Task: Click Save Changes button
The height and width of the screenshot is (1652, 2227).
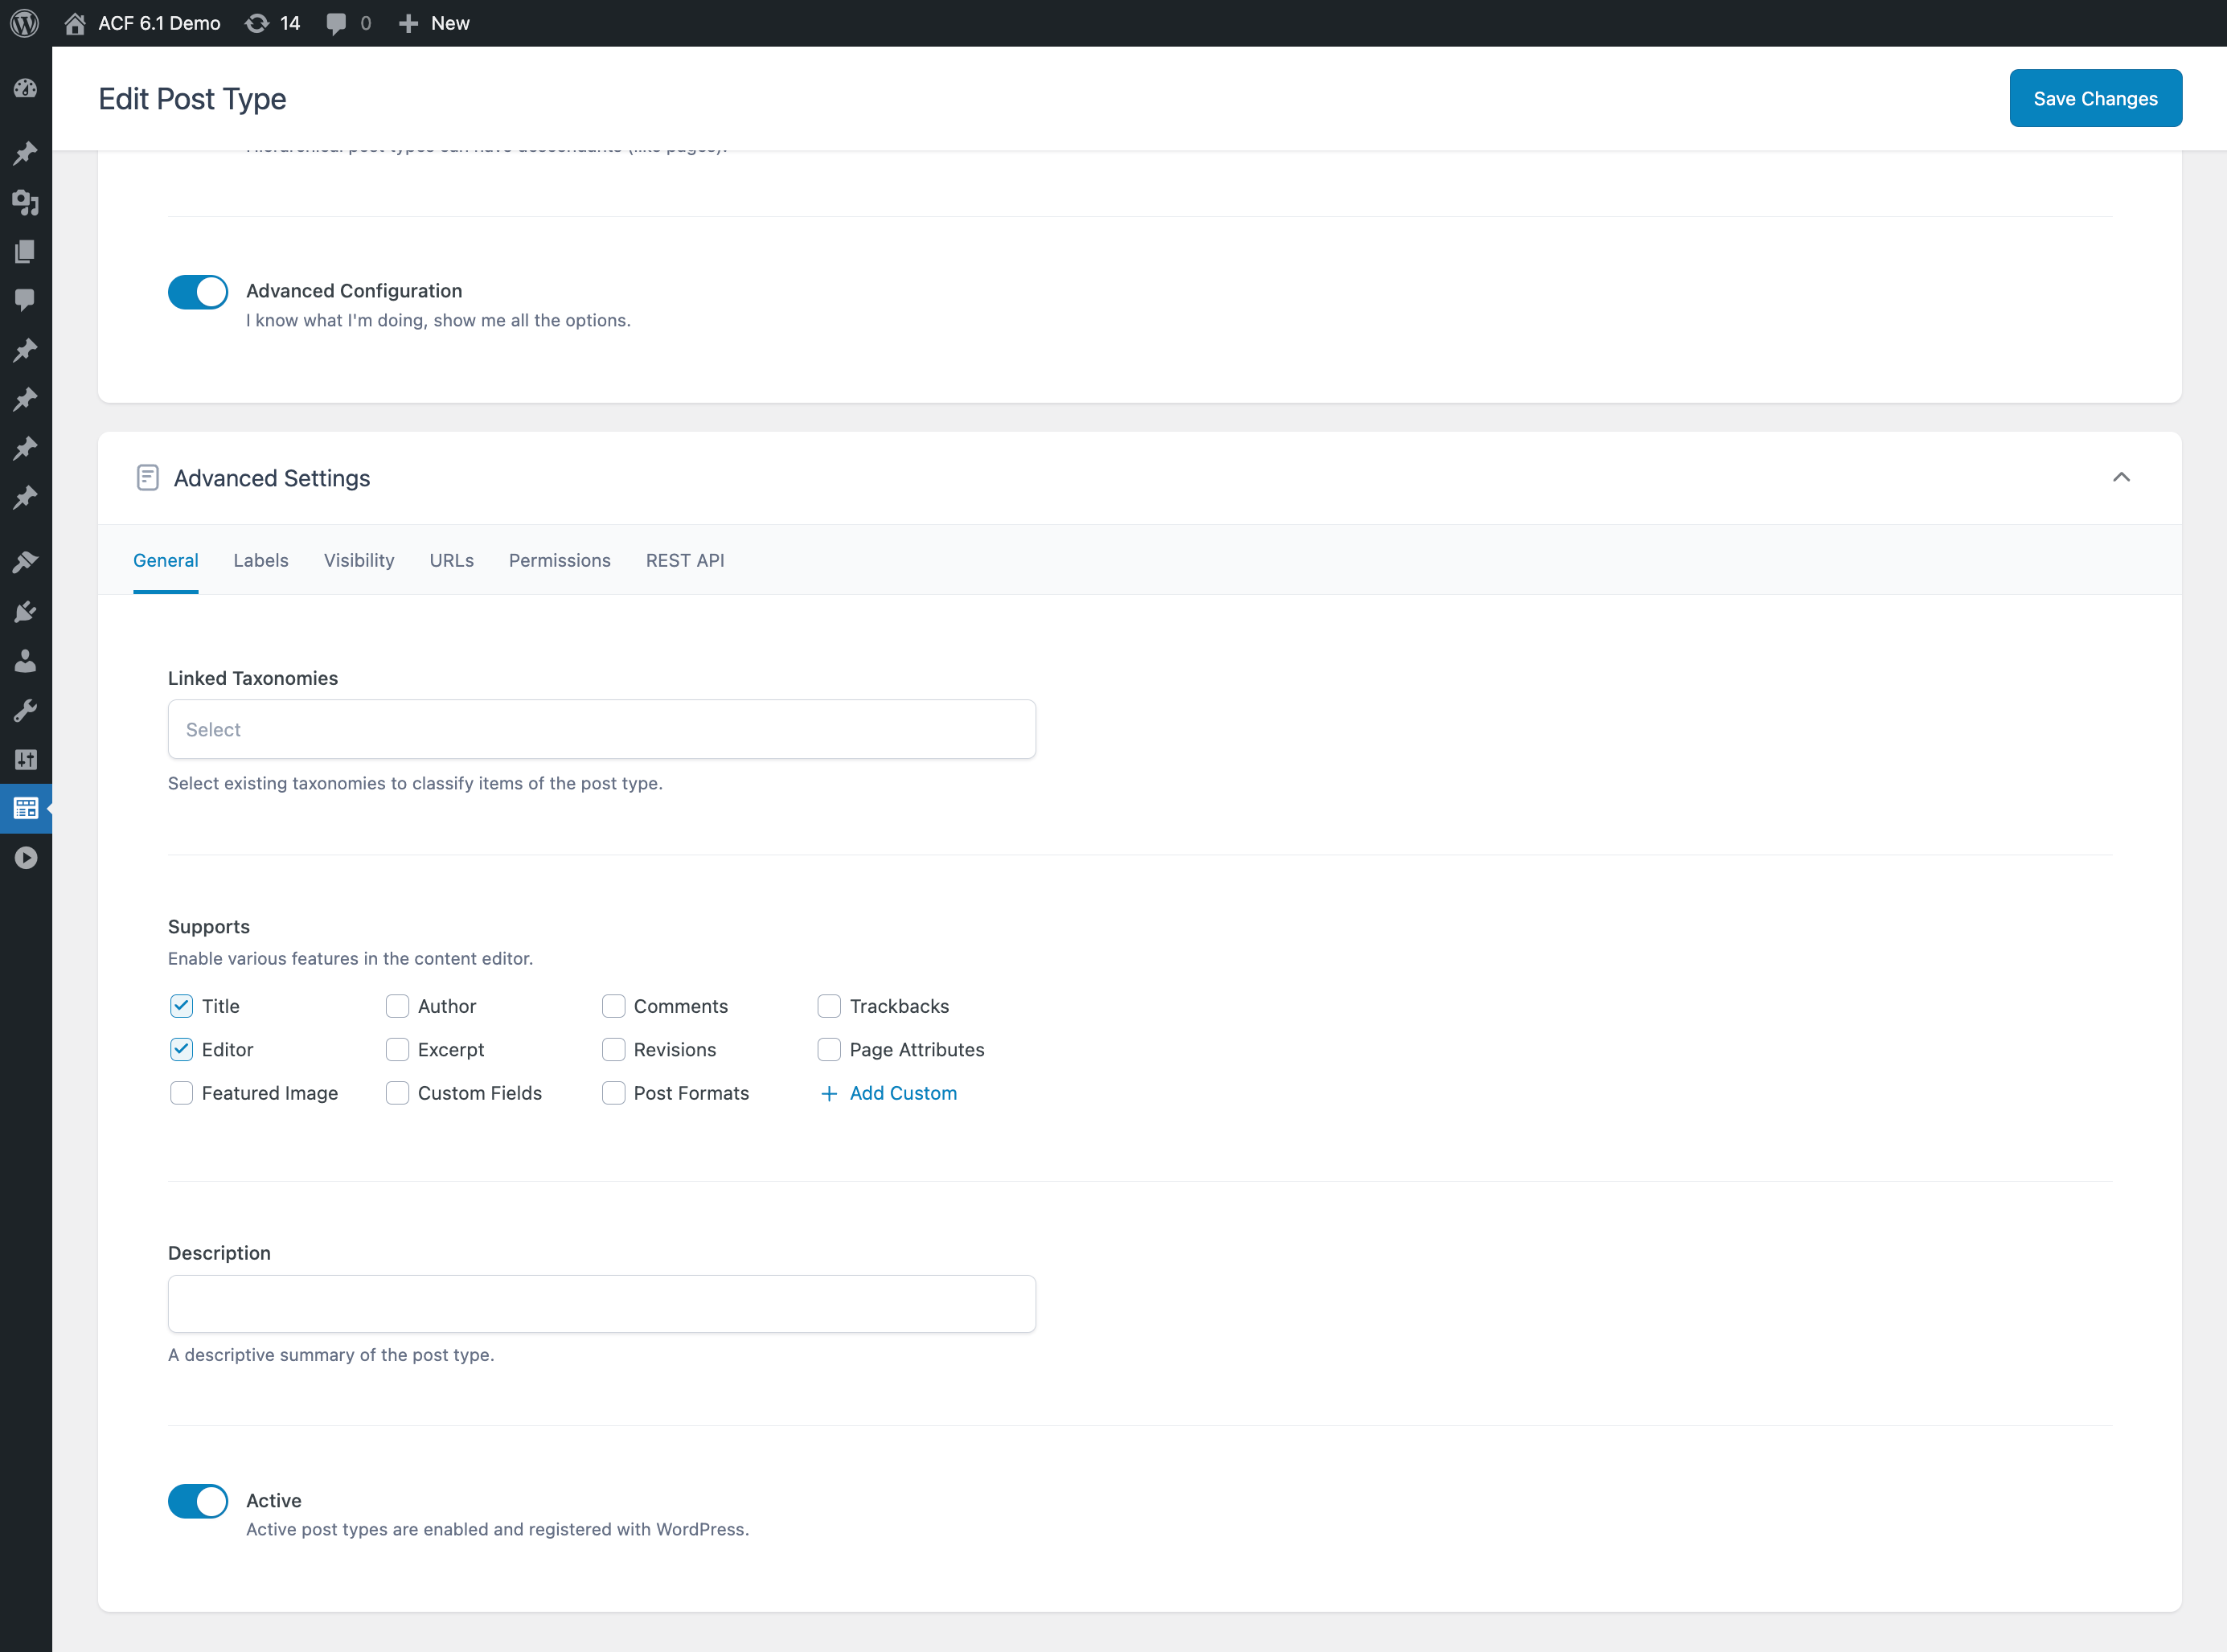Action: point(2095,97)
